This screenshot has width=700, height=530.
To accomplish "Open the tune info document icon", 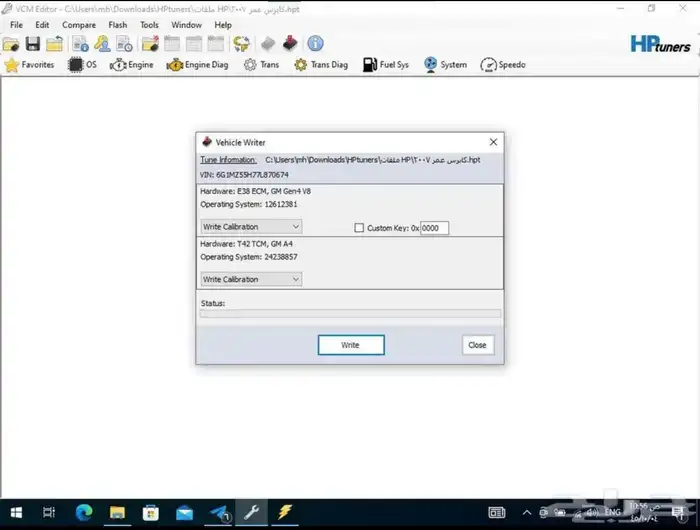I will [80, 44].
